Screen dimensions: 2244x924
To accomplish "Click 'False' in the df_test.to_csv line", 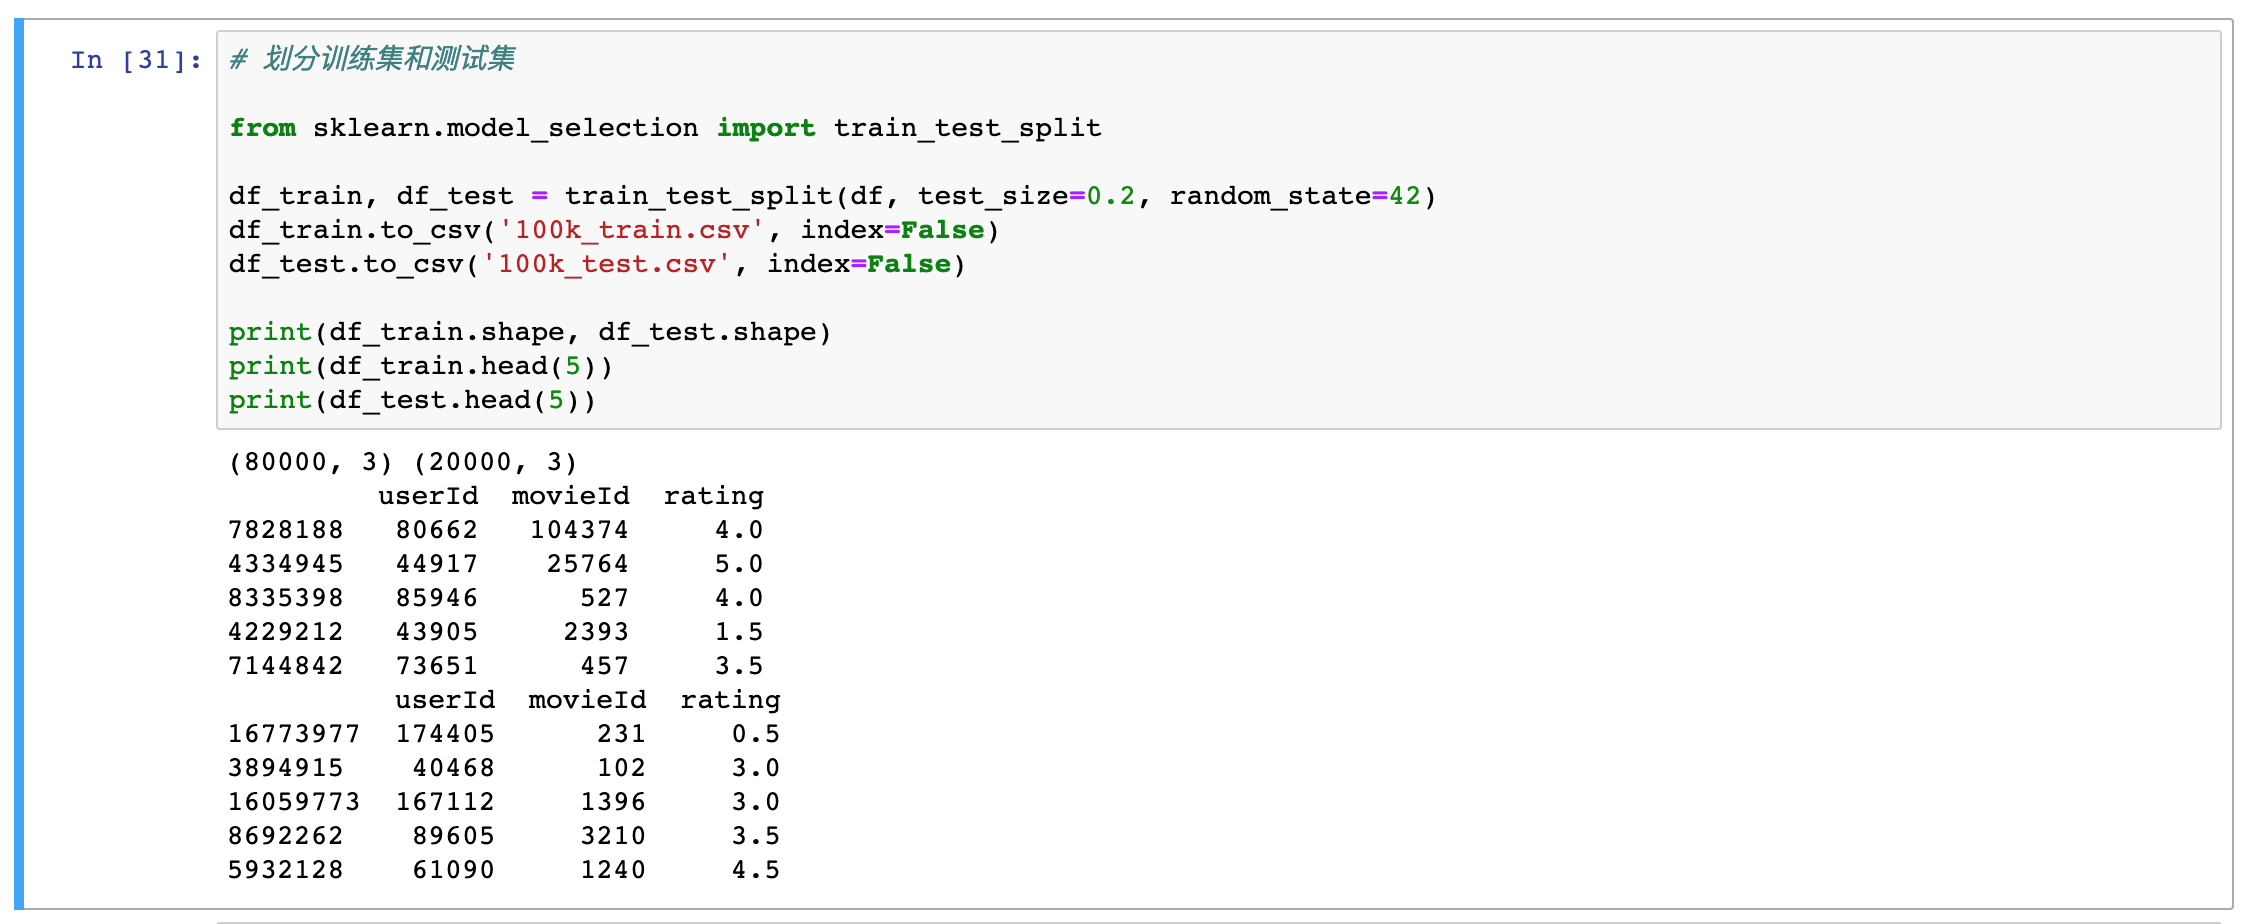I will 908,264.
